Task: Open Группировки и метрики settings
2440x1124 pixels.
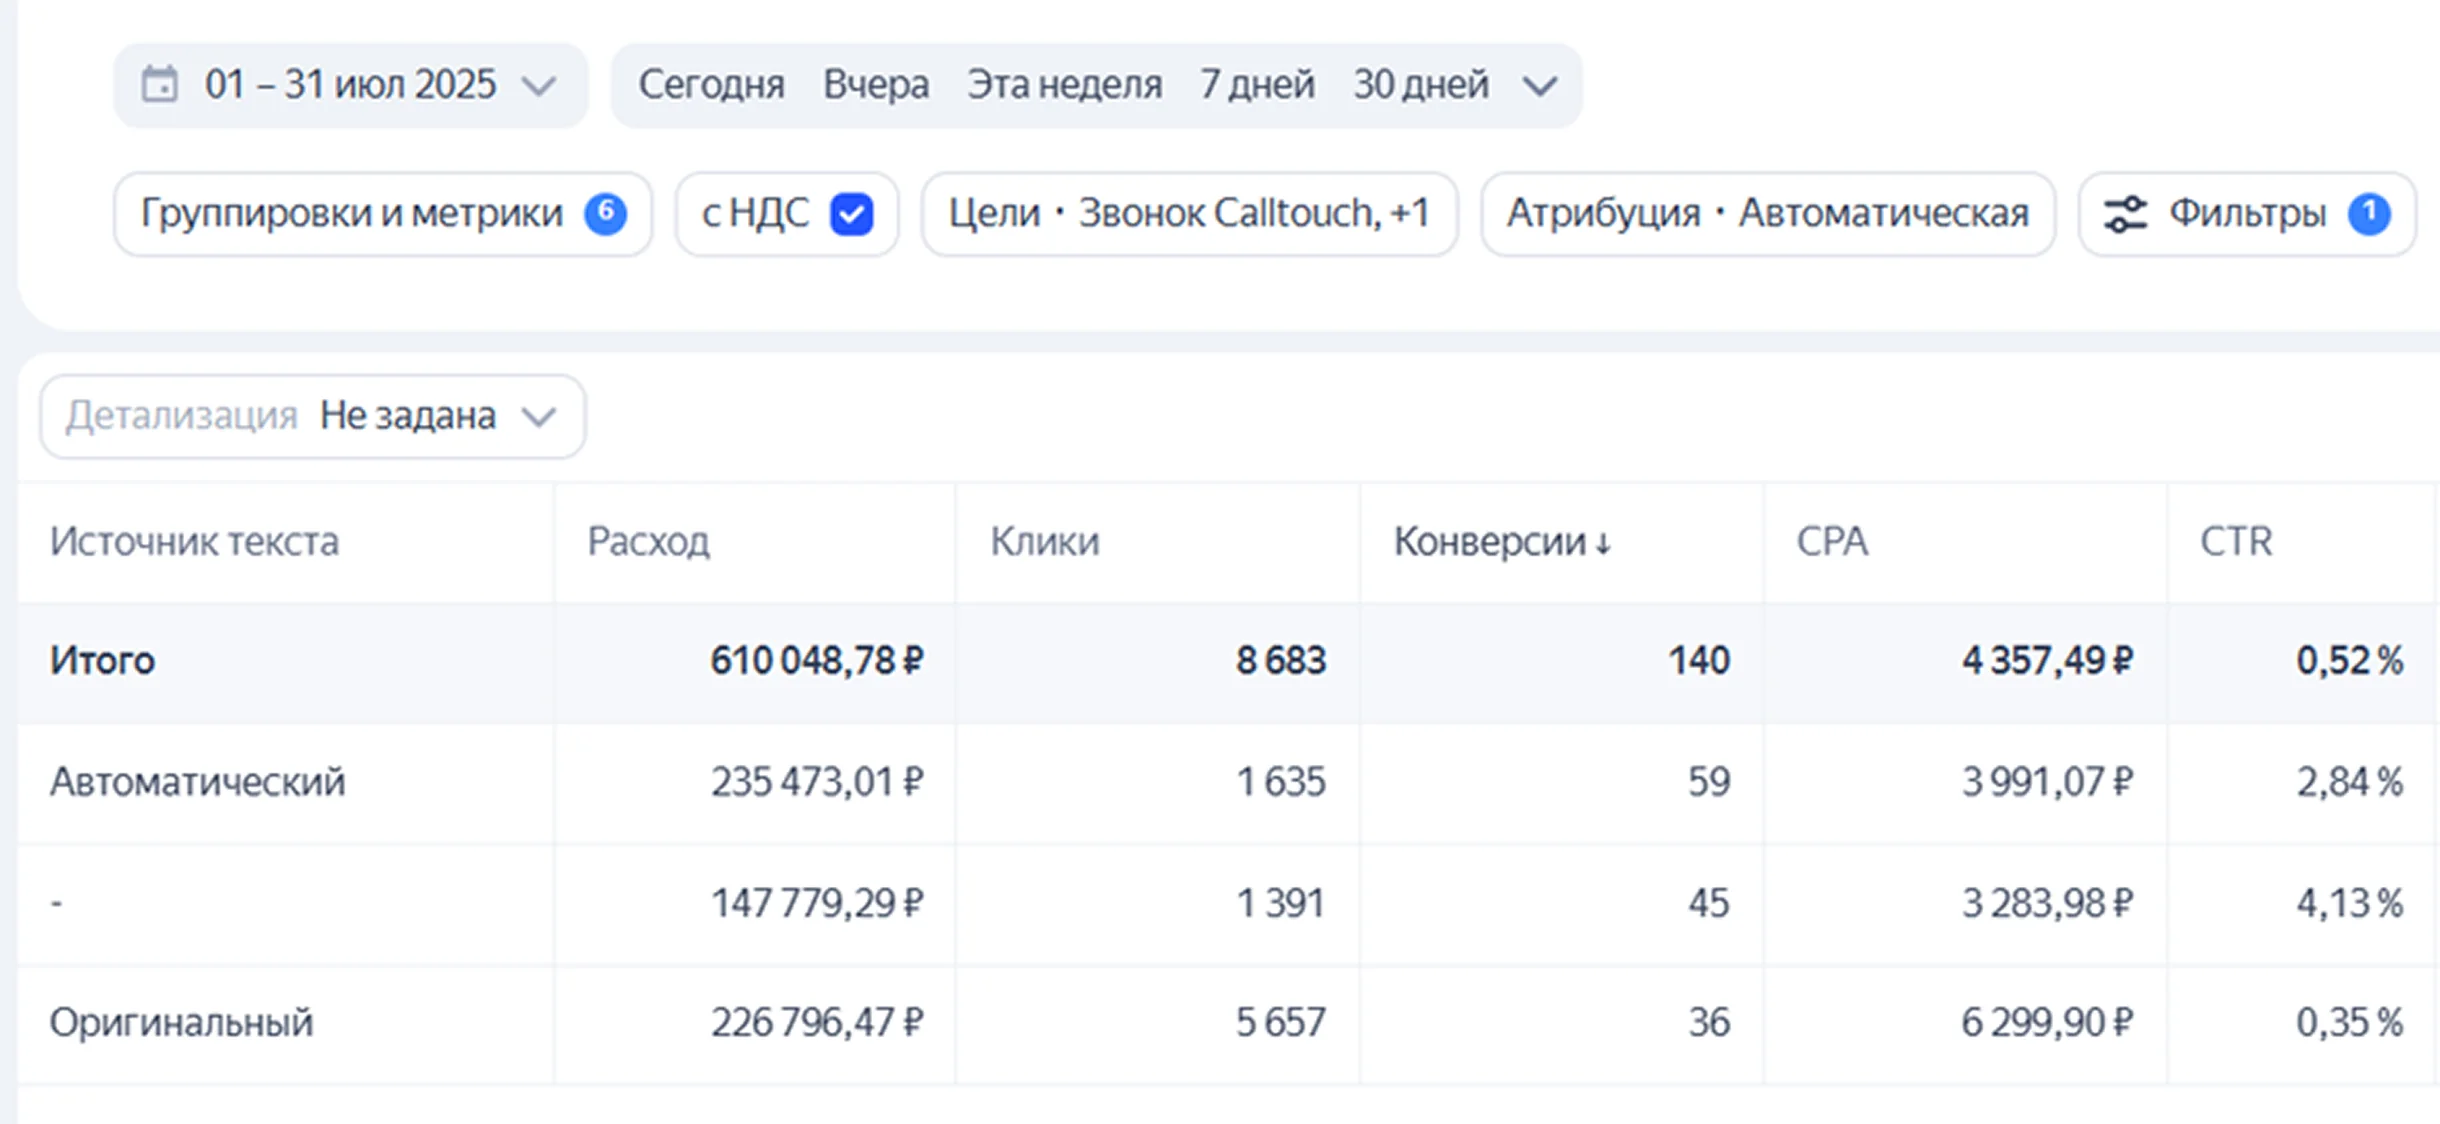Action: (x=352, y=214)
